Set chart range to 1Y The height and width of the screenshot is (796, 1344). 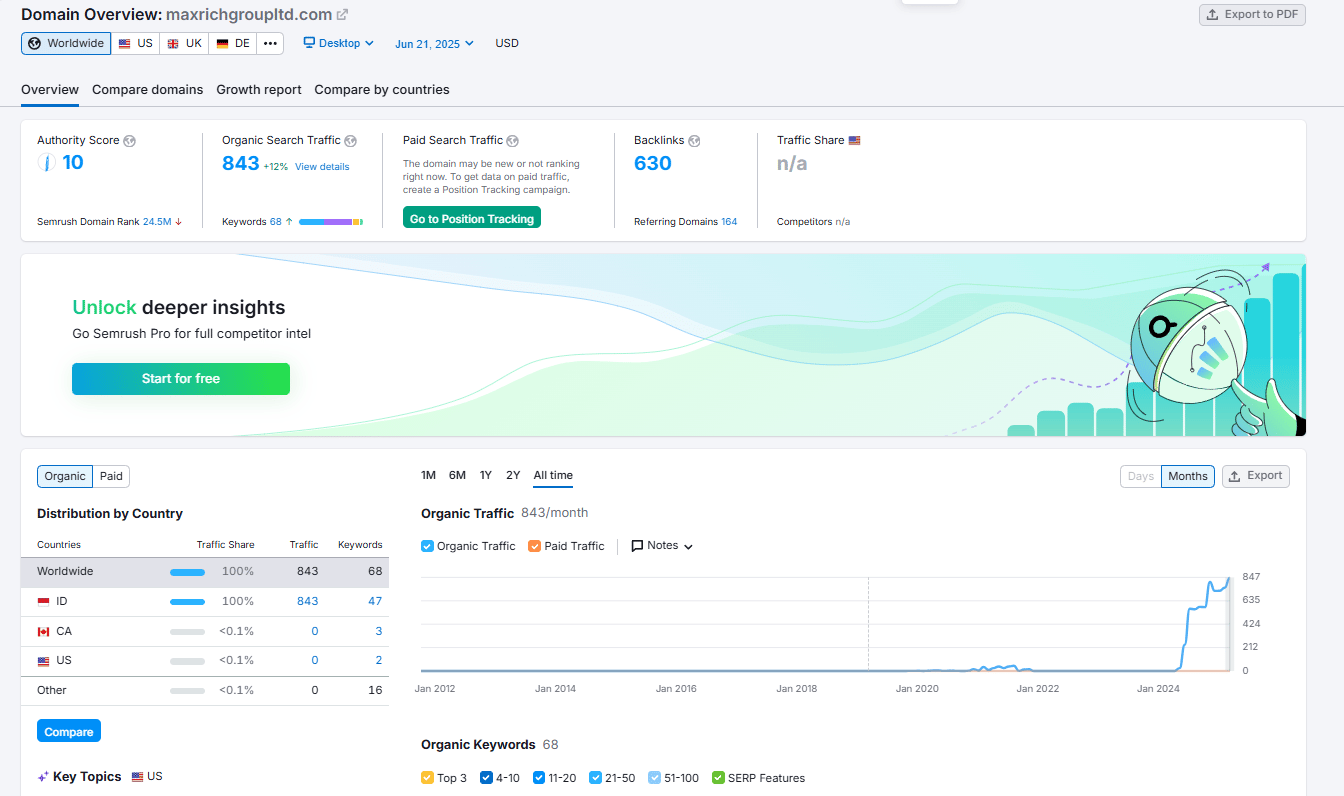tap(485, 476)
